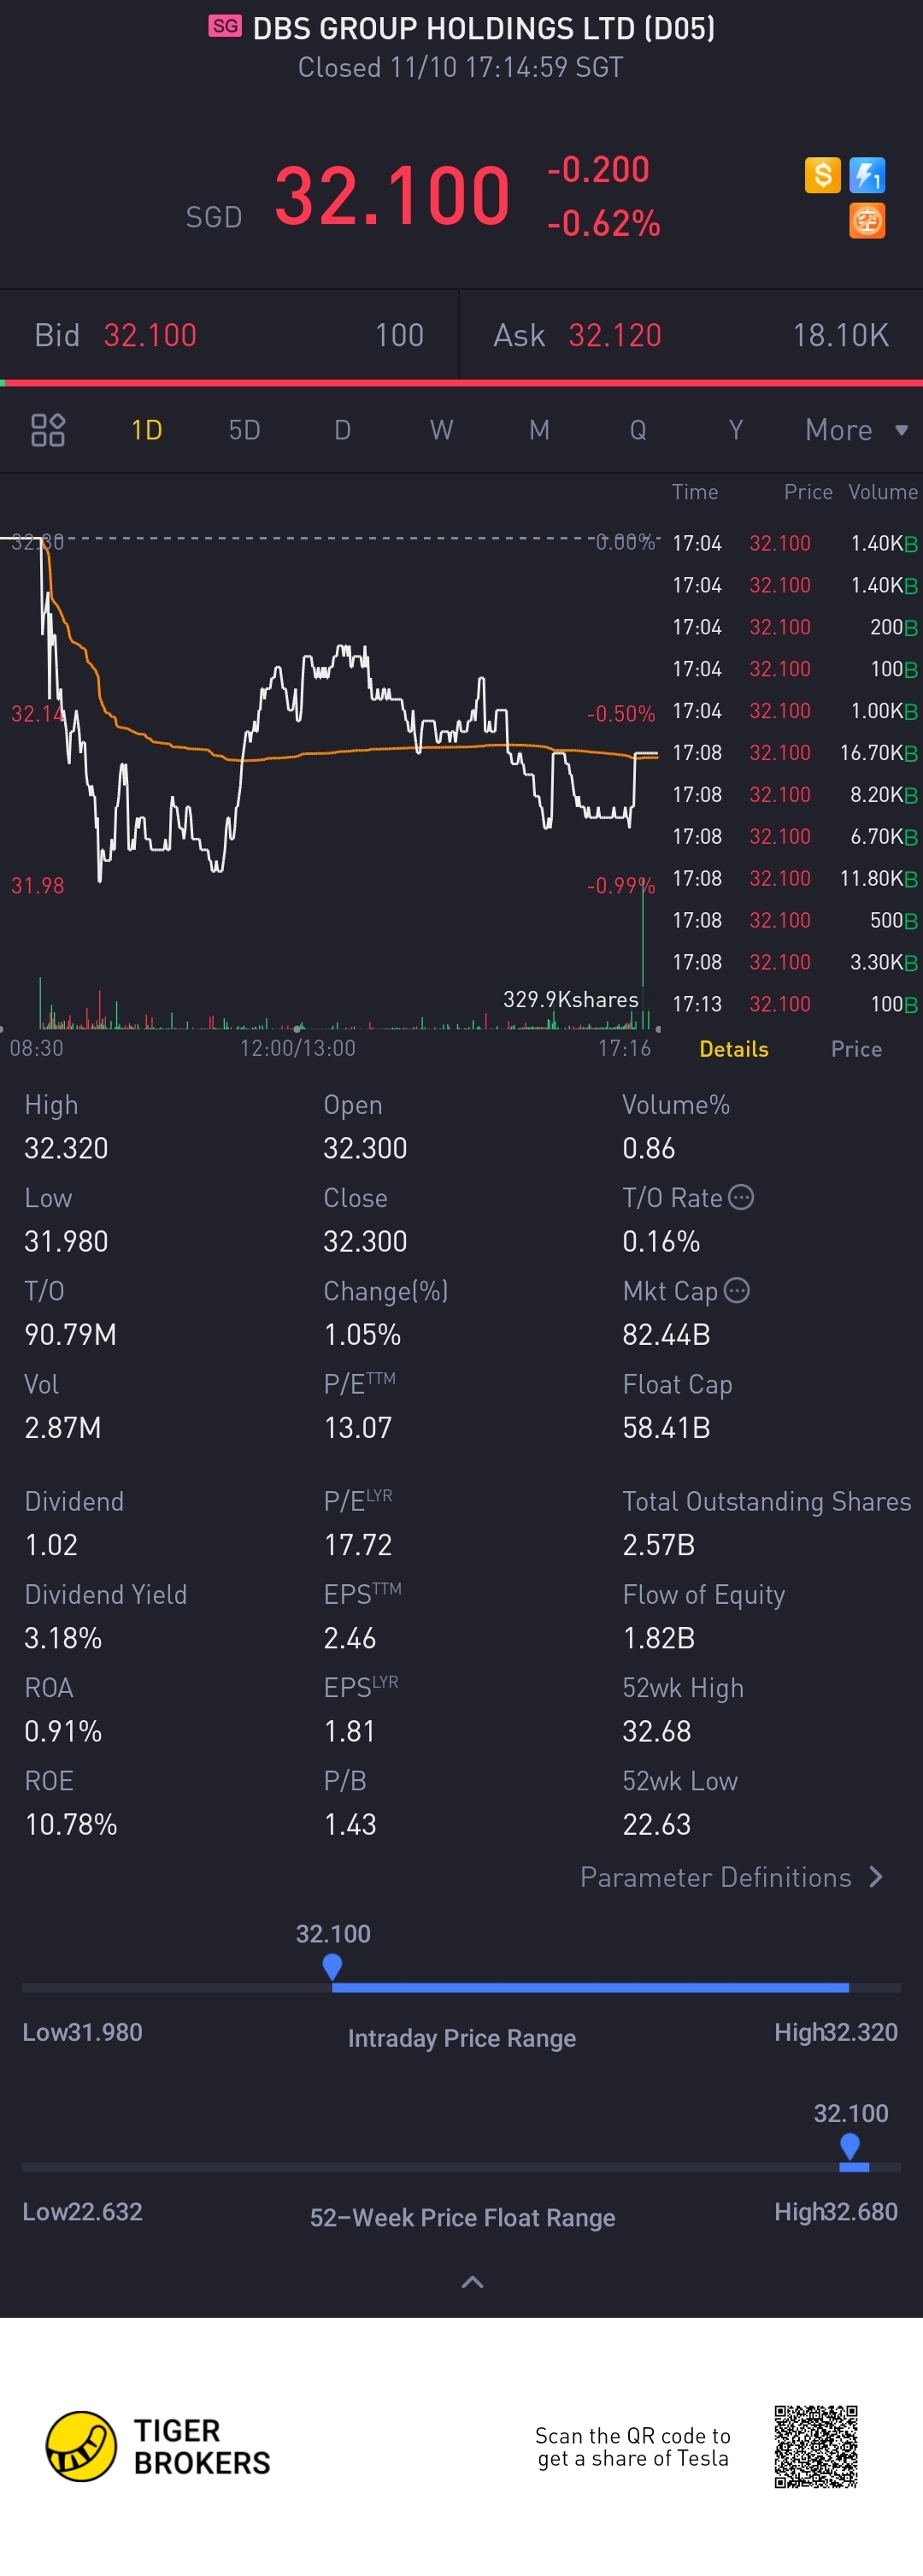
Task: Open the Parameter Definitions link
Action: click(716, 1877)
